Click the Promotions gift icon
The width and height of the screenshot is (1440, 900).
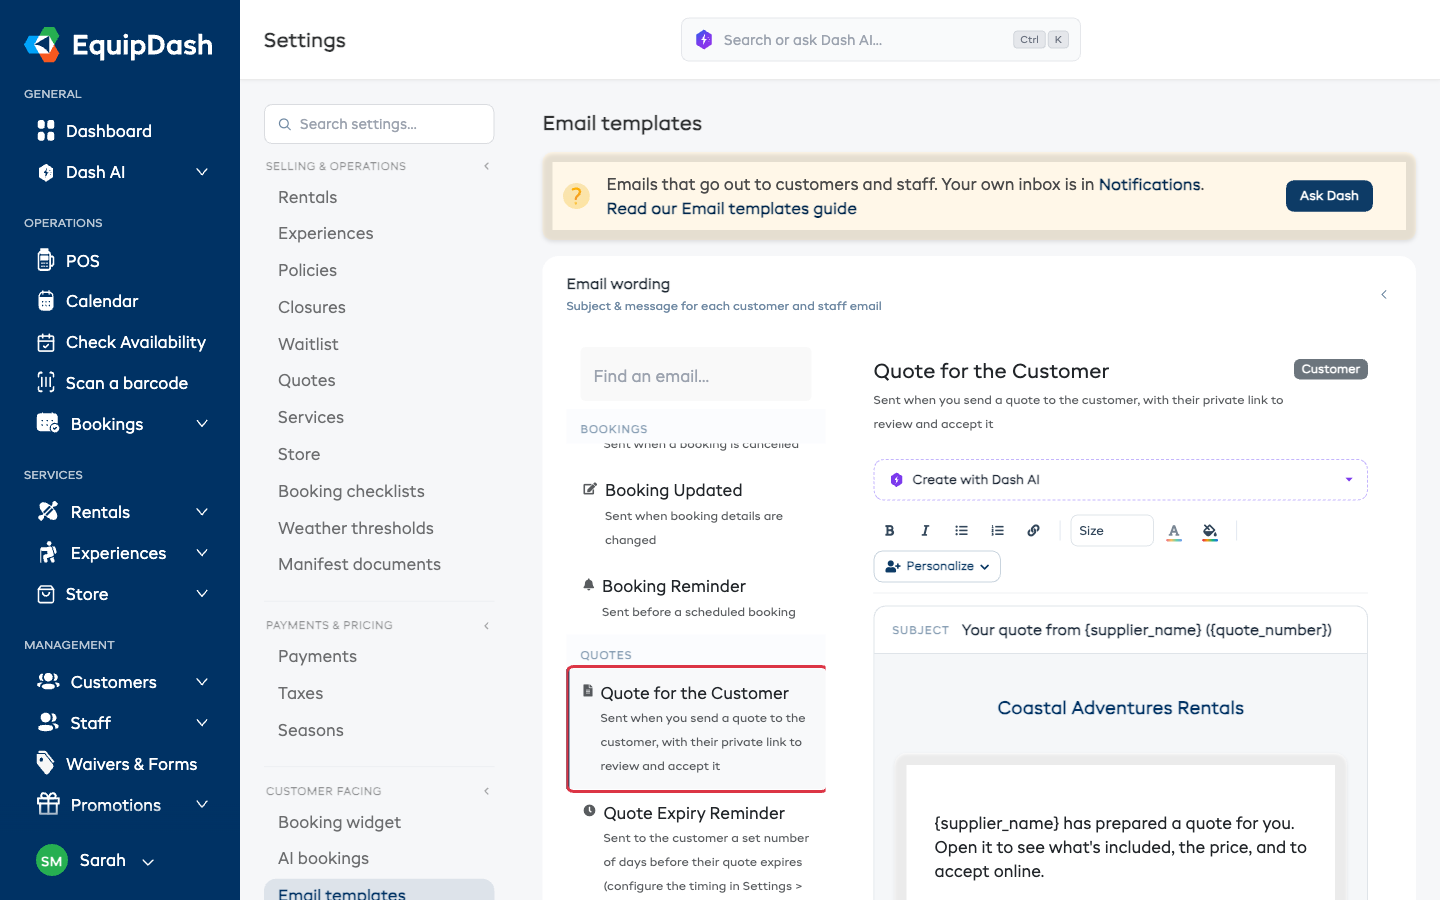coord(48,804)
